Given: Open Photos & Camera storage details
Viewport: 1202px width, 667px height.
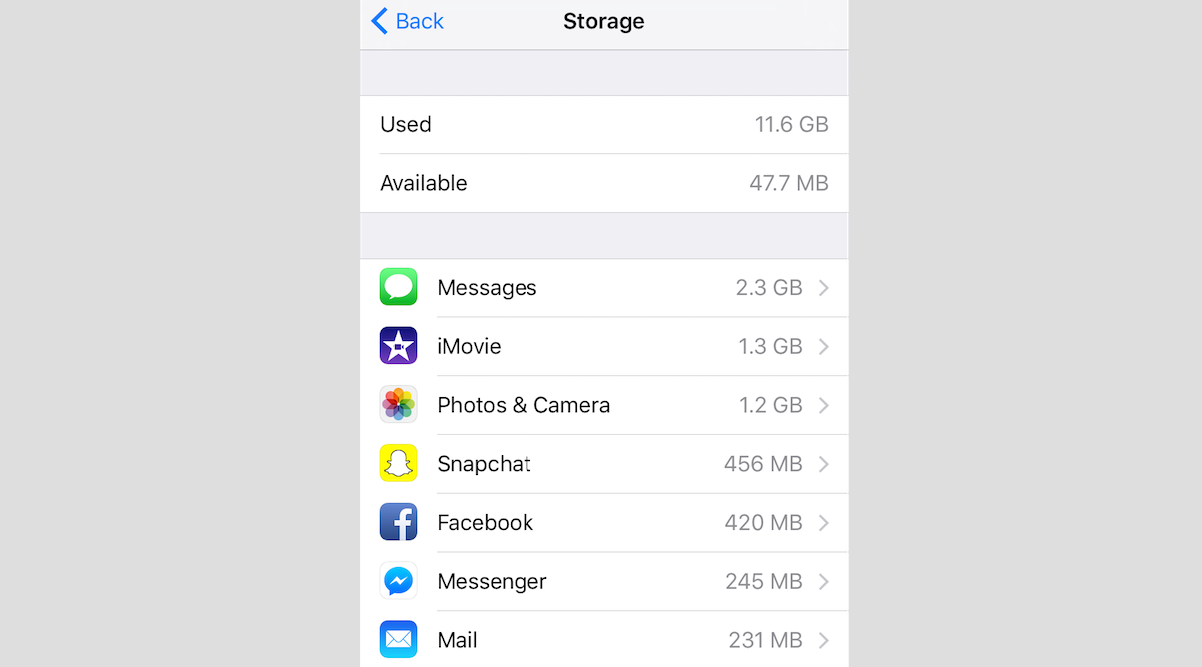Looking at the screenshot, I should coord(604,405).
